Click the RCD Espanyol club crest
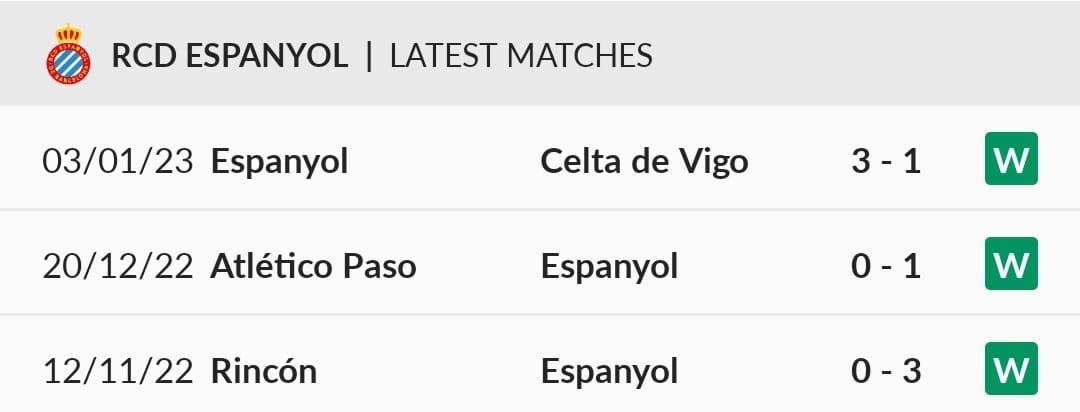Image resolution: width=1080 pixels, height=412 pixels. 68,54
